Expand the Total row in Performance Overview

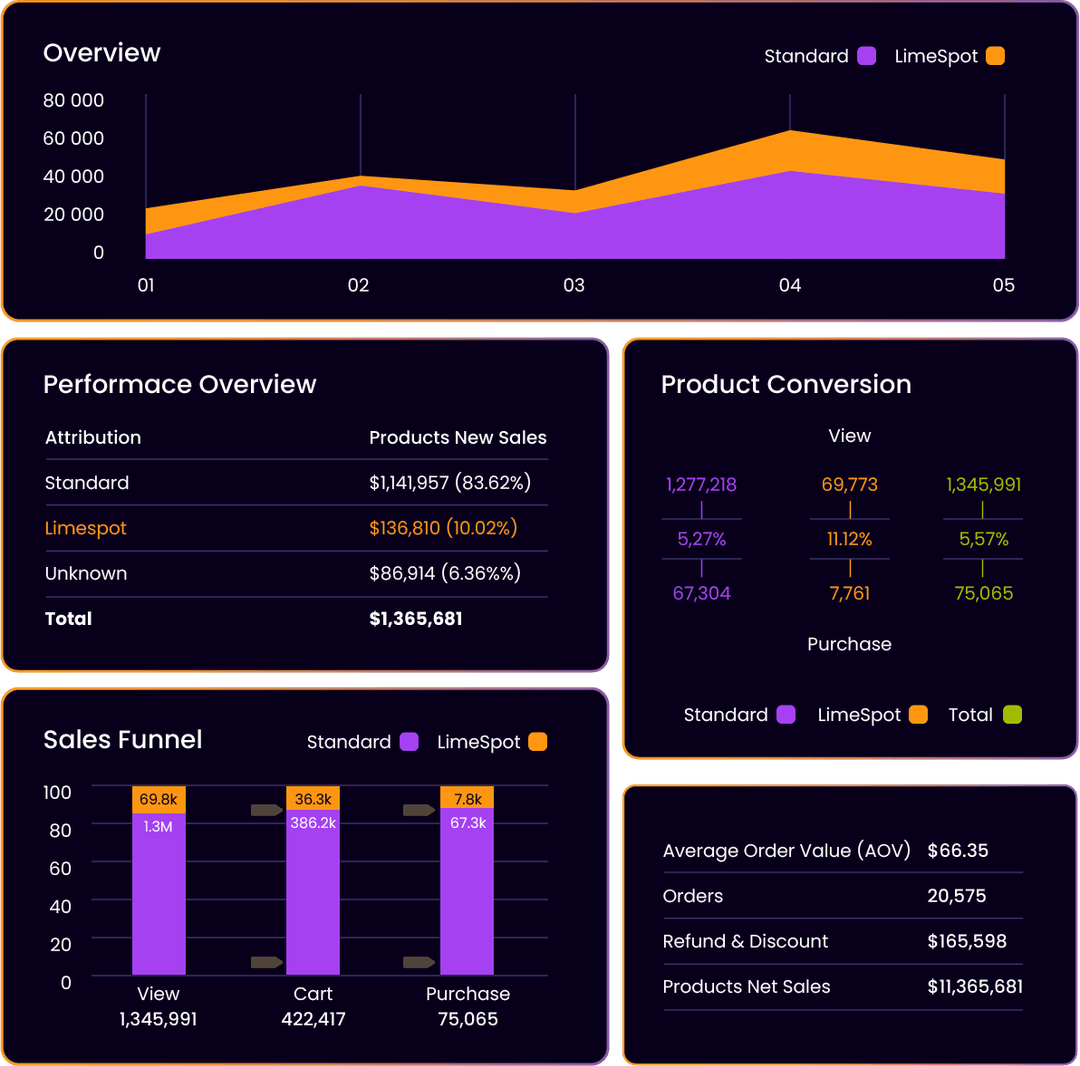pos(68,618)
